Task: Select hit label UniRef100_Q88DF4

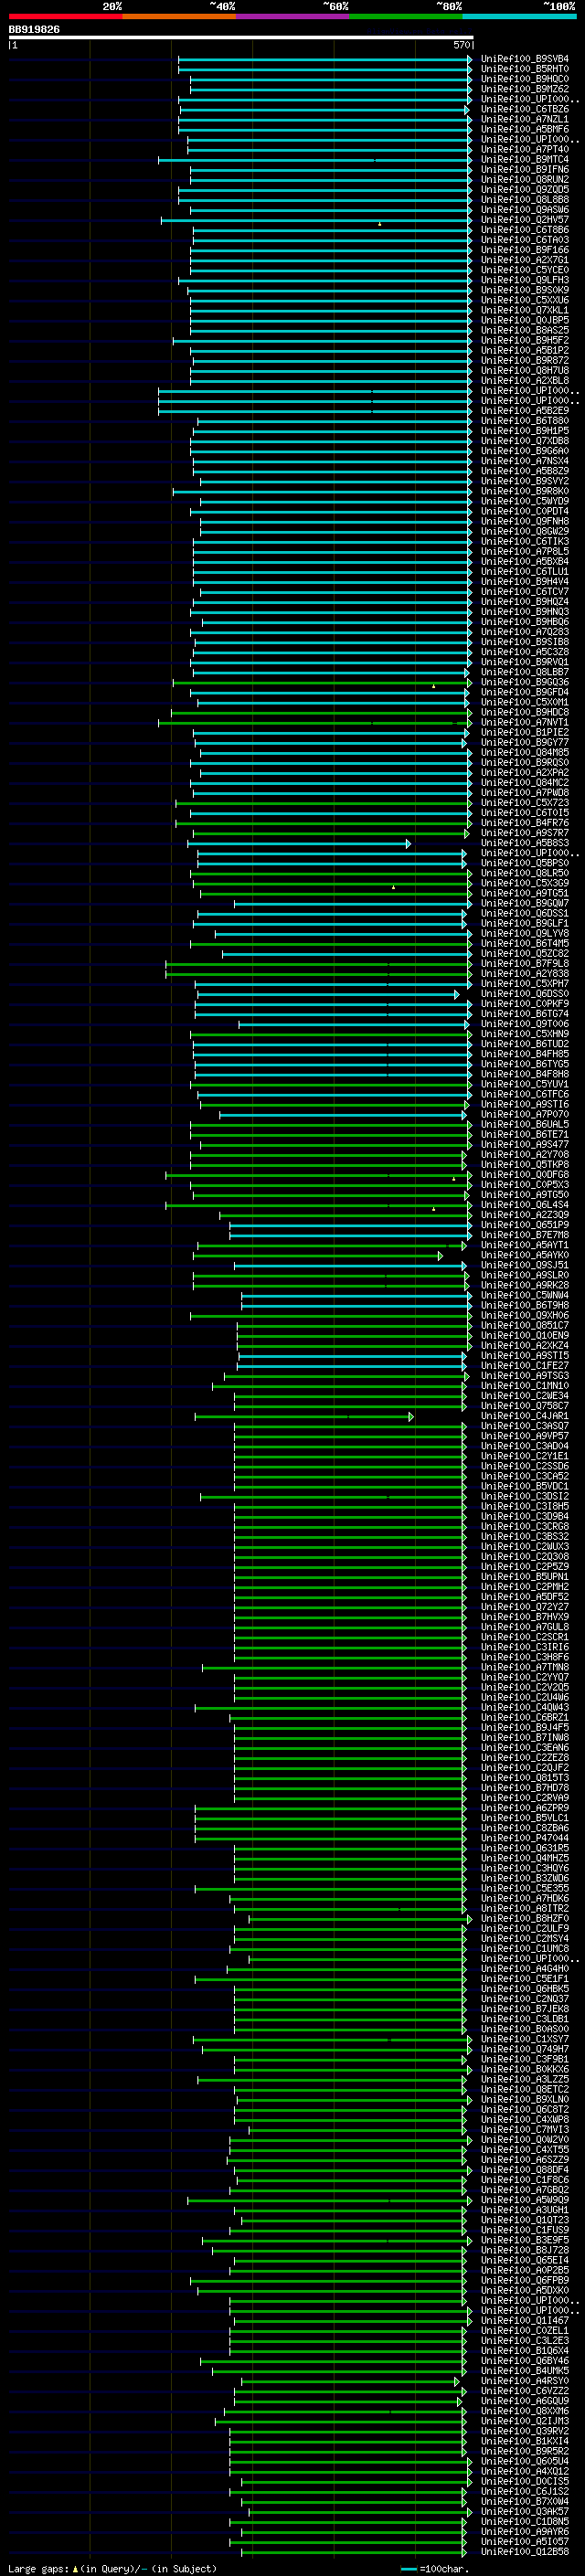Action: tap(525, 2169)
